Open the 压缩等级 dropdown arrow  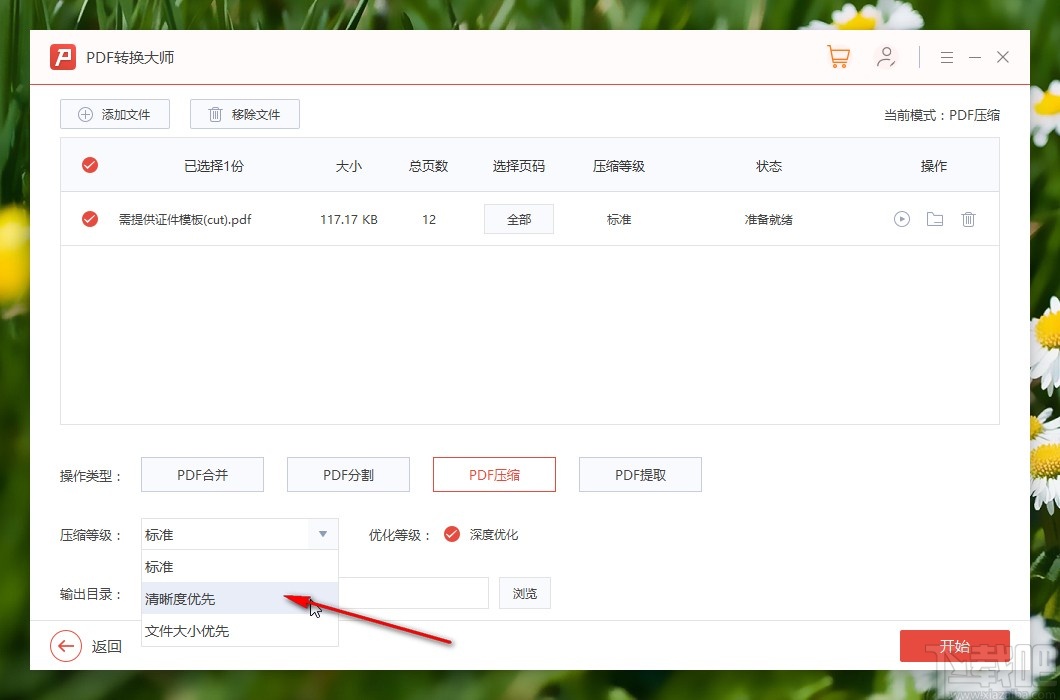[322, 534]
